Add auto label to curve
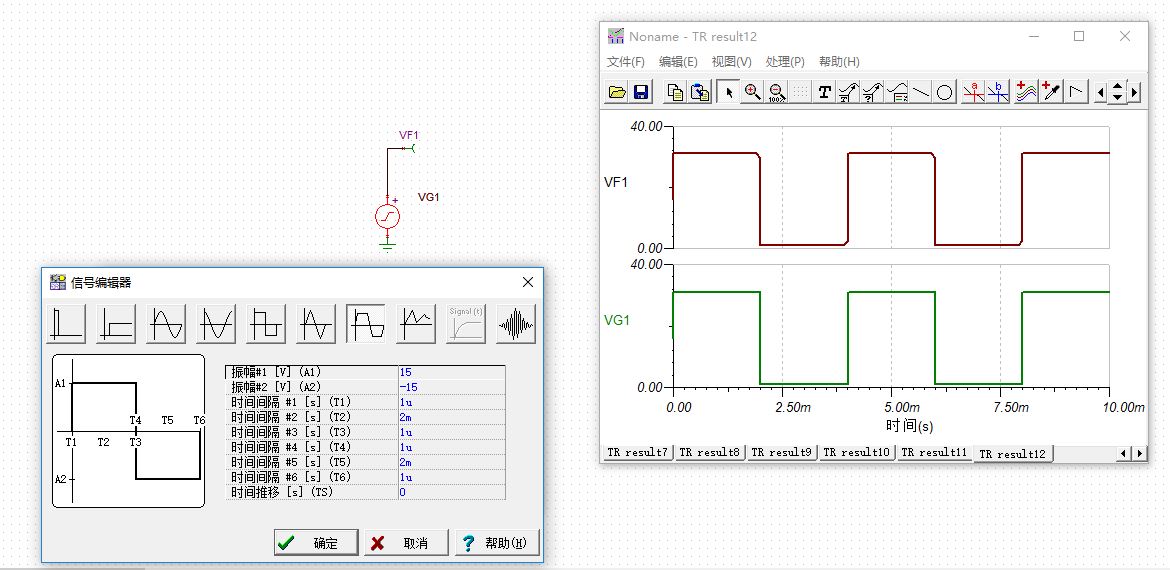Screen dimensions: 1170x570 pyautogui.click(x=848, y=92)
